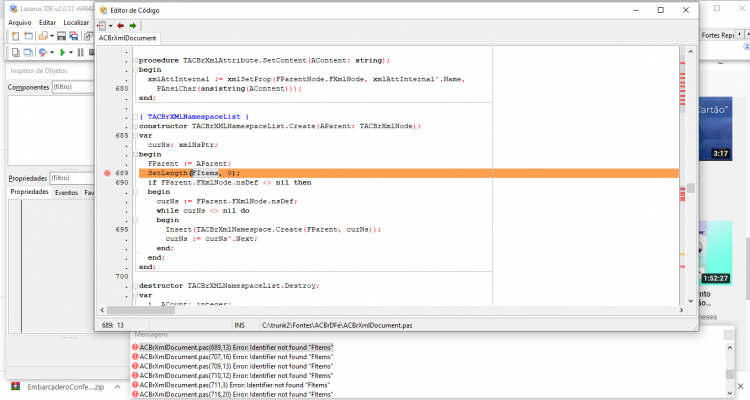Click the INS insert mode indicator in the status bar
This screenshot has height=400, width=750.
(239, 325)
